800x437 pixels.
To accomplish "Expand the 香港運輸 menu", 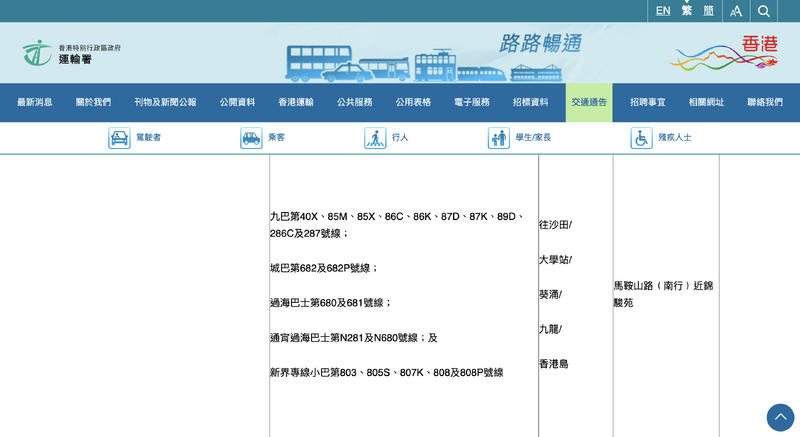I will (296, 103).
